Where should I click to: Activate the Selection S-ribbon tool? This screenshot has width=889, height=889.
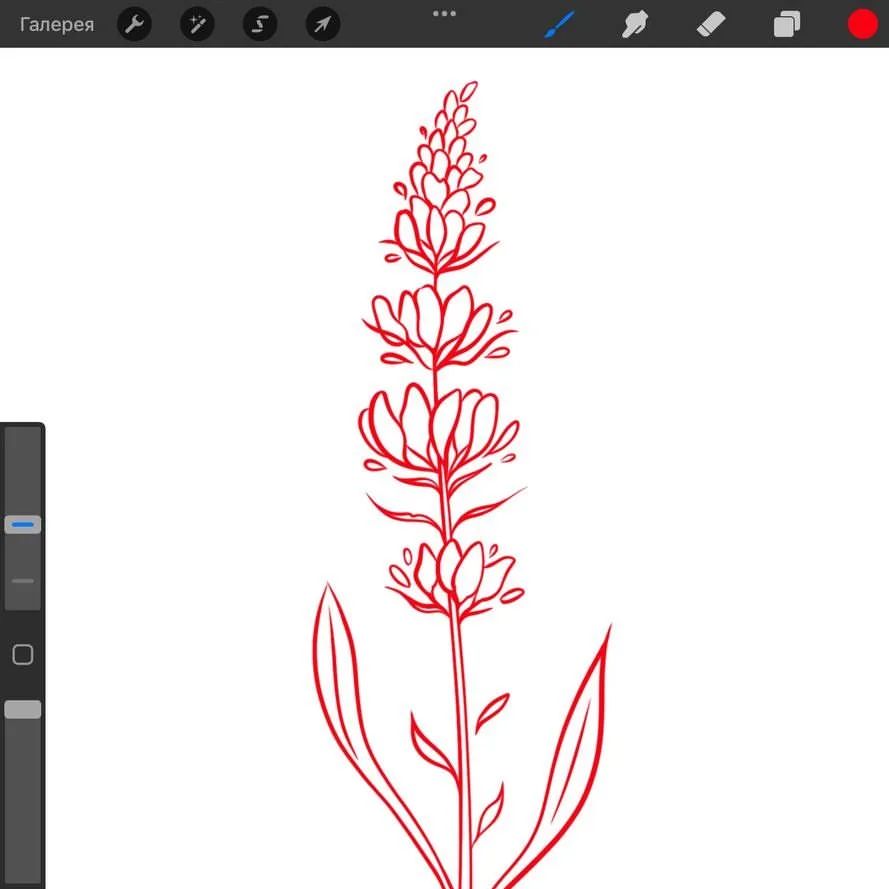point(260,24)
